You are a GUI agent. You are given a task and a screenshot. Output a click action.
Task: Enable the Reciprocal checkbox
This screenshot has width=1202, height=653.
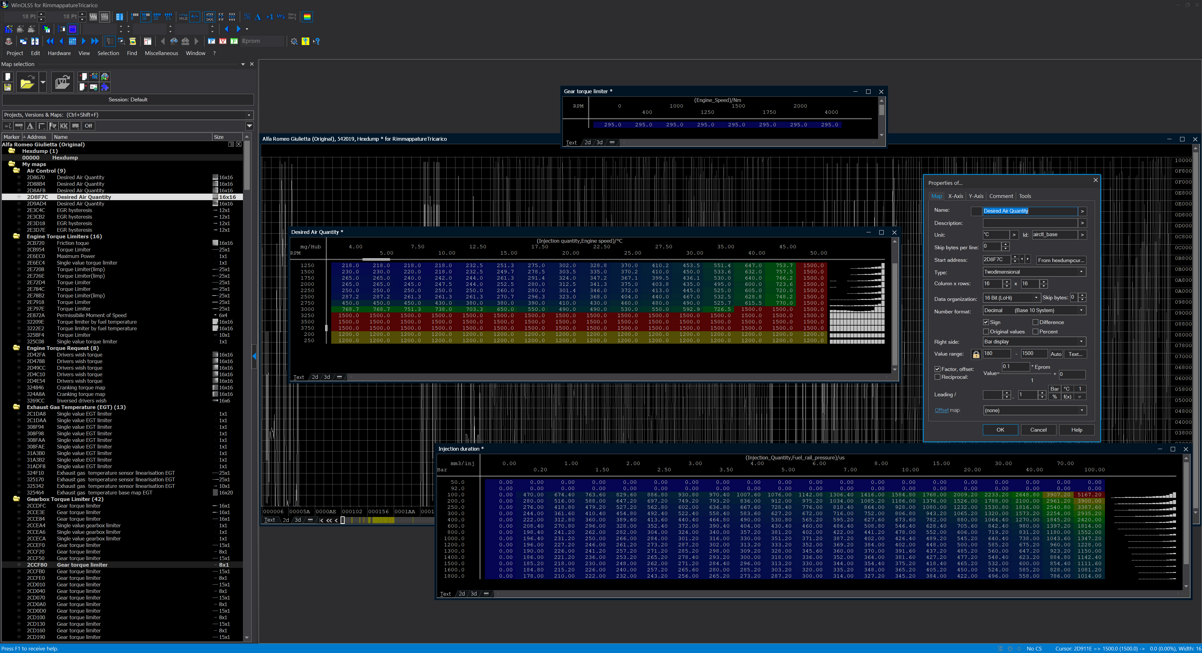click(937, 377)
